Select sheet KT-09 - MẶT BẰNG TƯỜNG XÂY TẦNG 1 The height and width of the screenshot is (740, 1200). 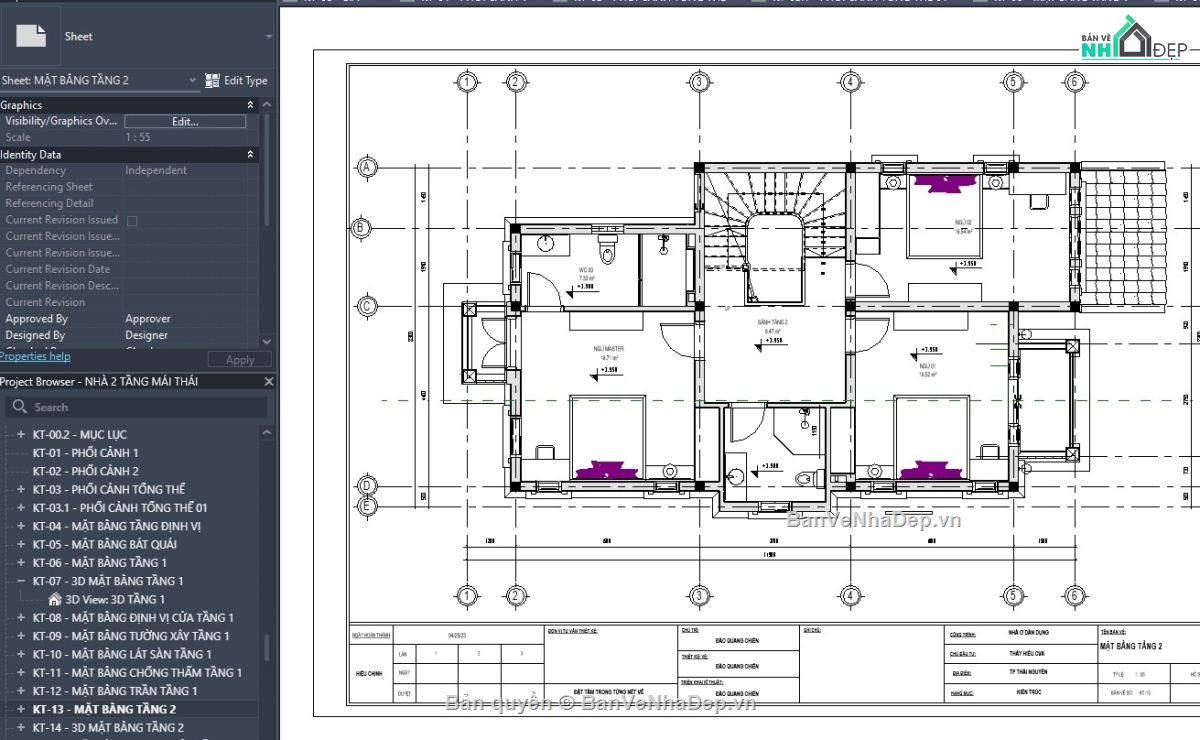coord(131,636)
